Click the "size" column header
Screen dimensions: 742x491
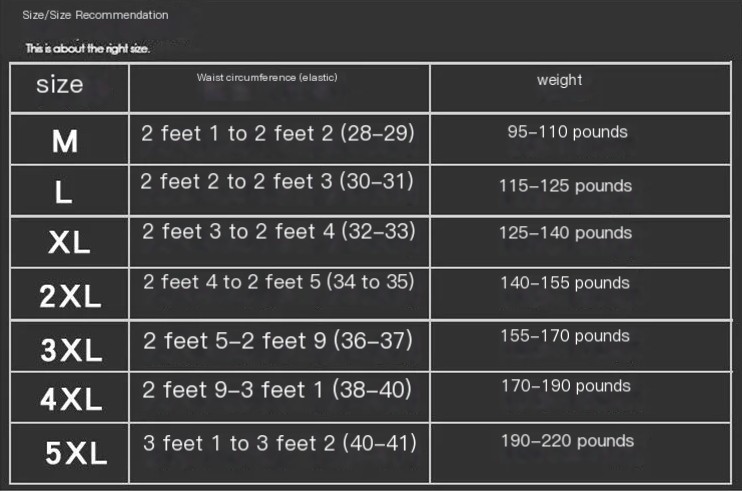60,84
